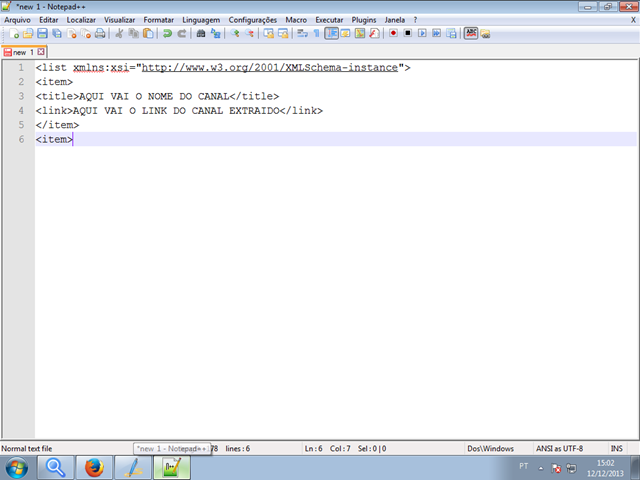Create a new document via toolbar icon
Image resolution: width=640 pixels, height=480 pixels.
pos(14,33)
